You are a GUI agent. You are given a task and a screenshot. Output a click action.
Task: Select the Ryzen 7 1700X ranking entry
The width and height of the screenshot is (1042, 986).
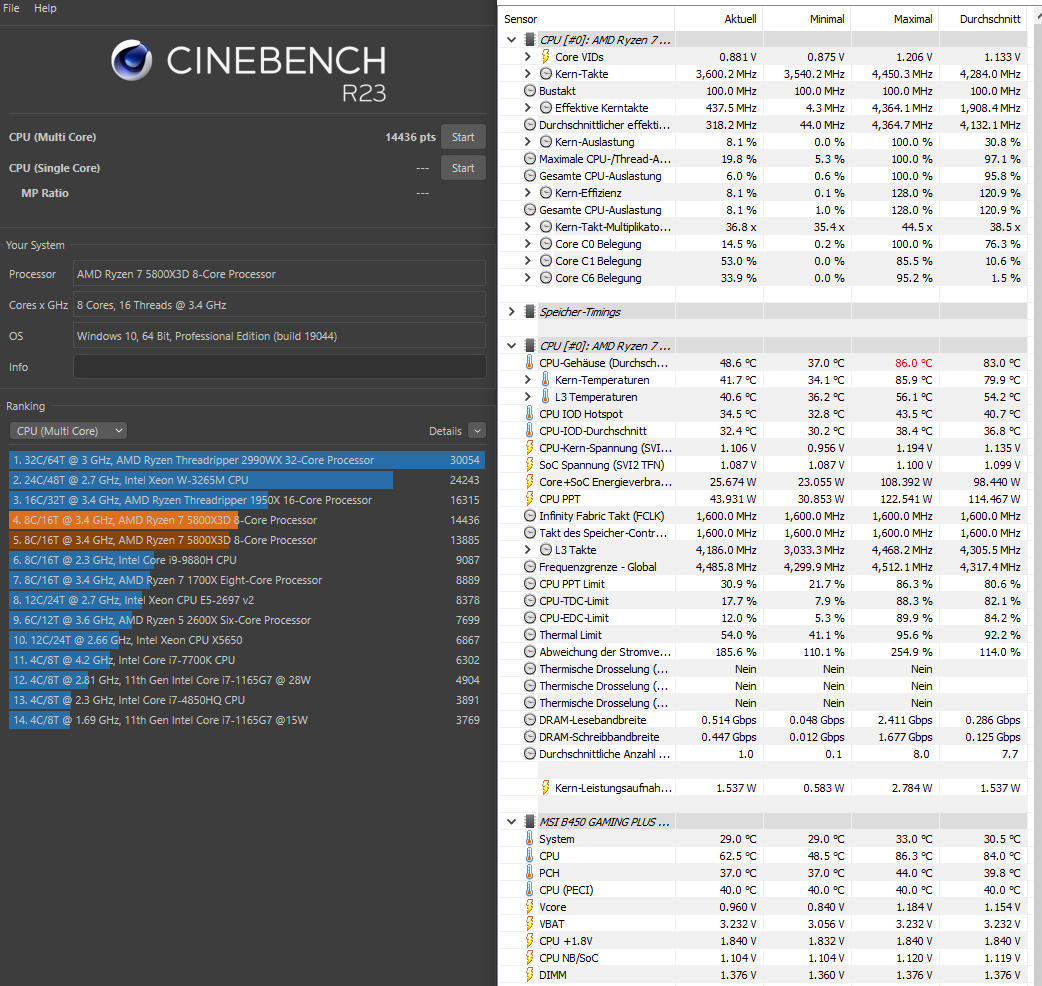[x=247, y=579]
